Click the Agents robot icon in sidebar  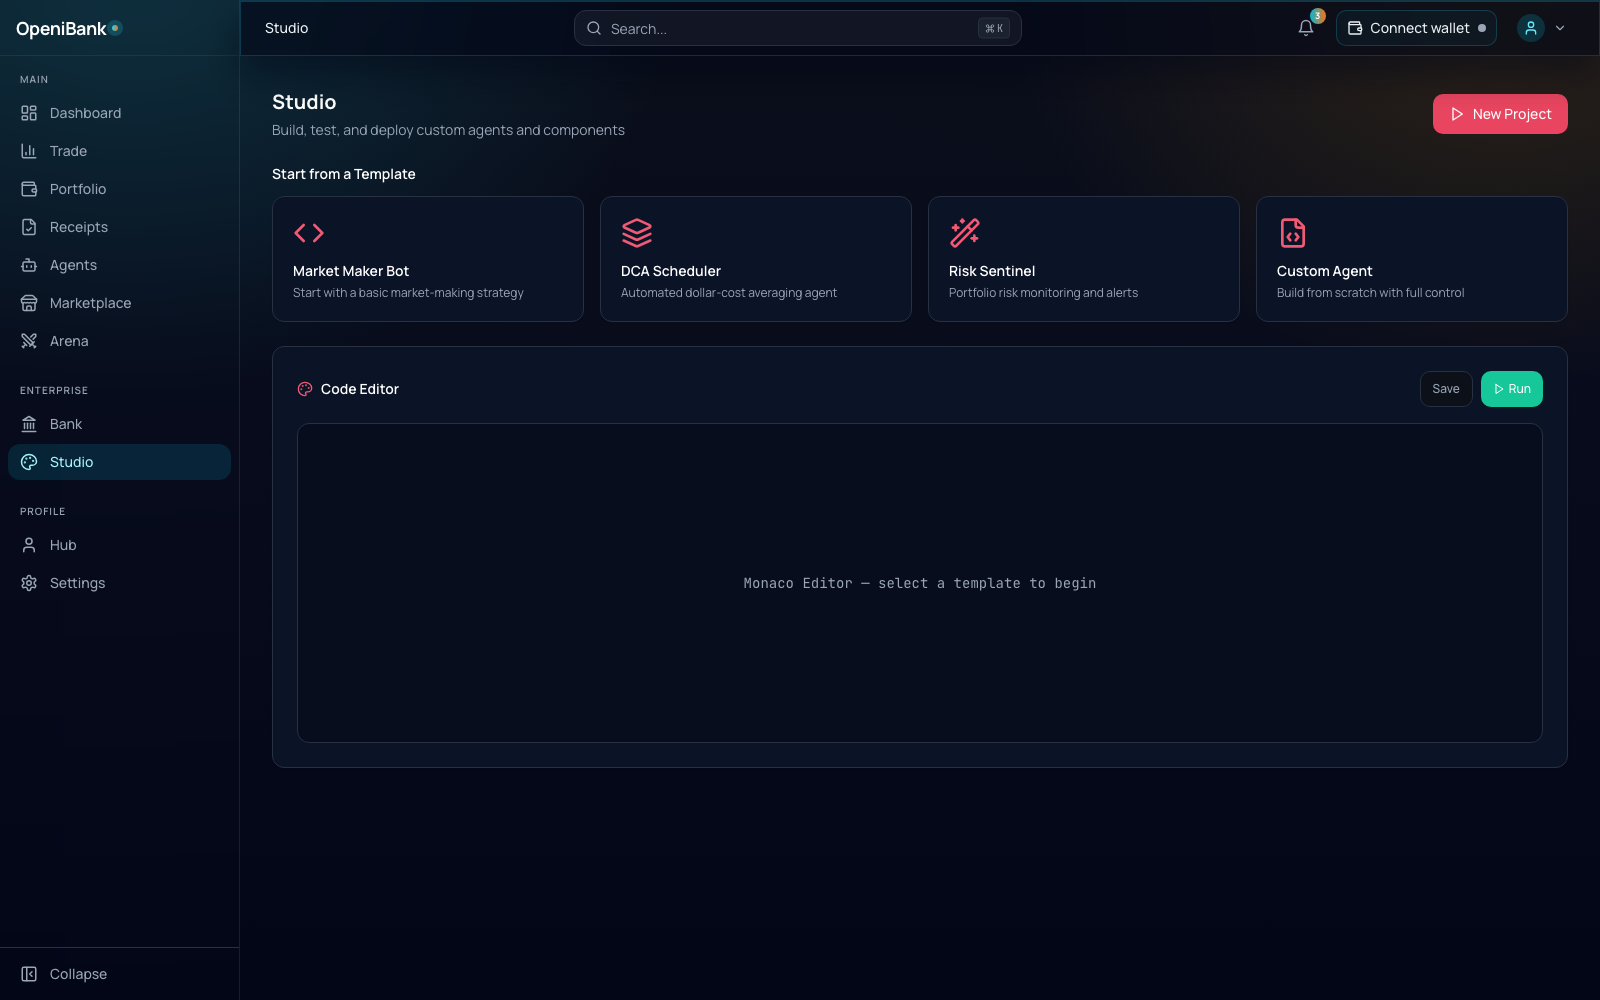(x=29, y=265)
